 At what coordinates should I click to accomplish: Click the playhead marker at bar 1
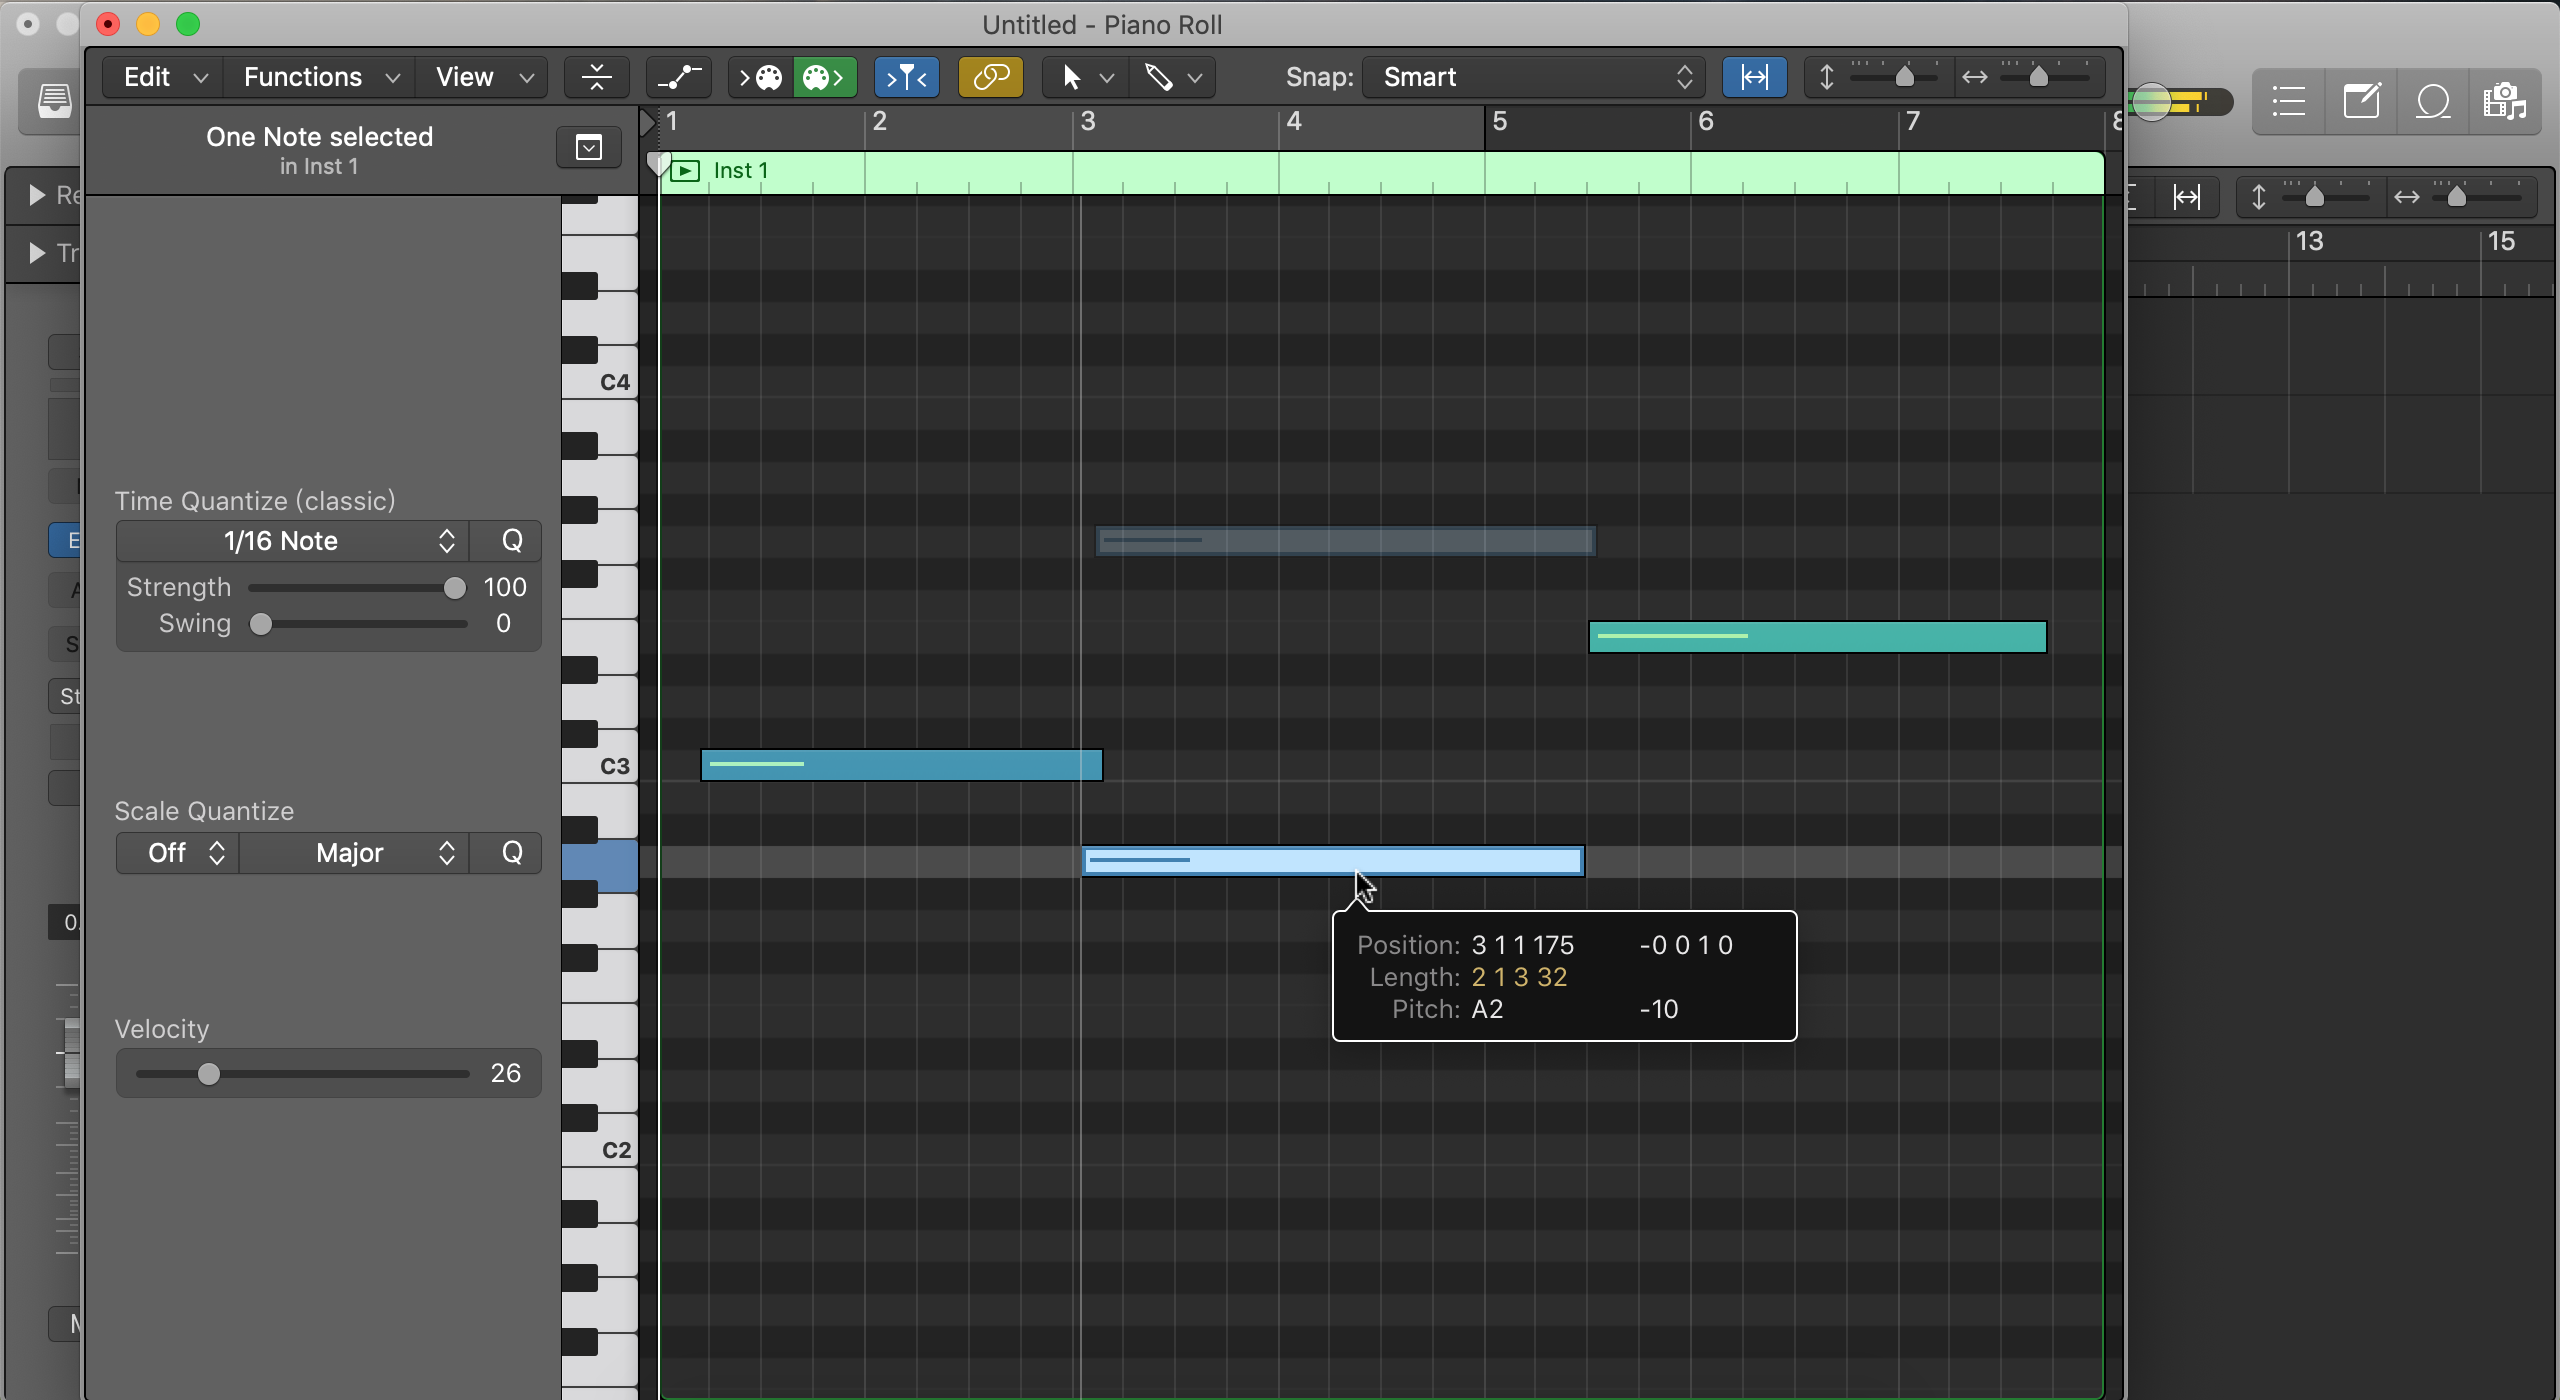[657, 163]
